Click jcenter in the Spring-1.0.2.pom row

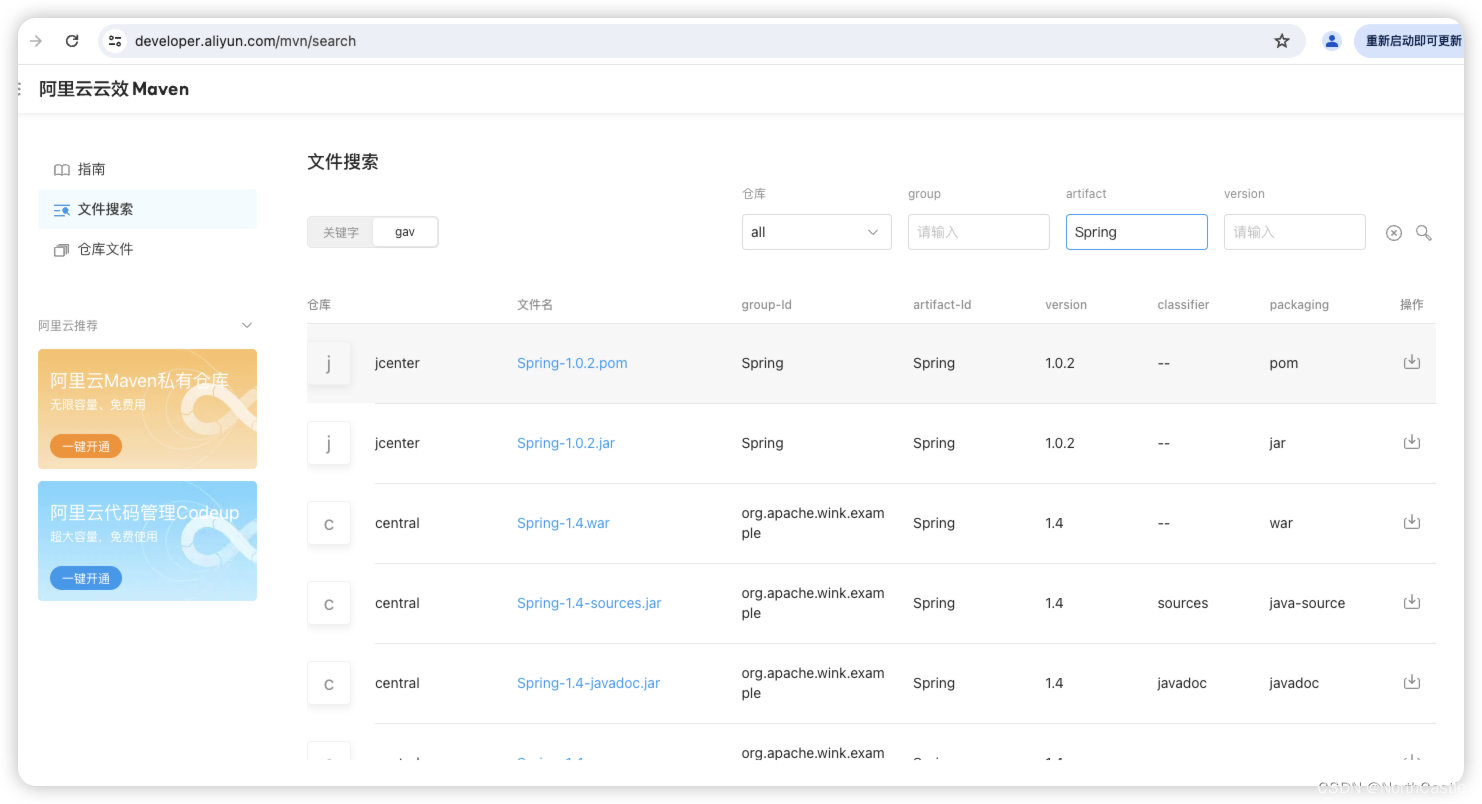397,363
